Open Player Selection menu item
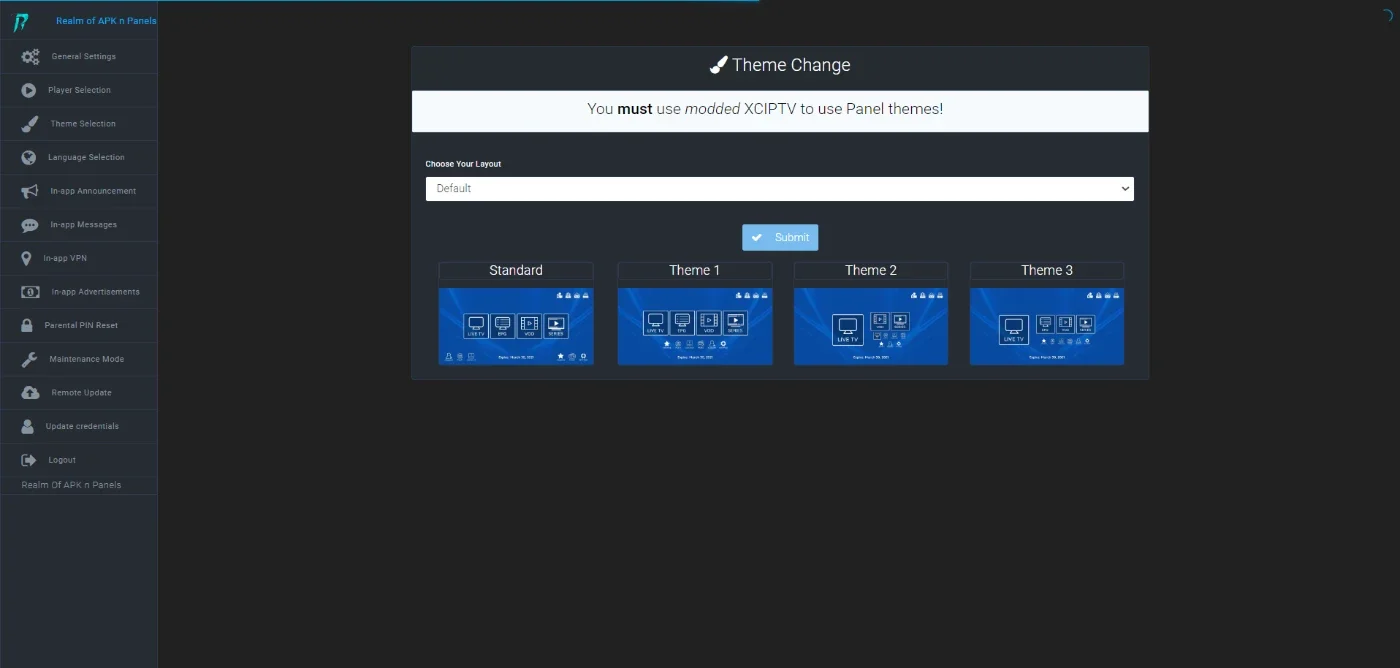Screen dimensions: 1400x668 (79, 90)
